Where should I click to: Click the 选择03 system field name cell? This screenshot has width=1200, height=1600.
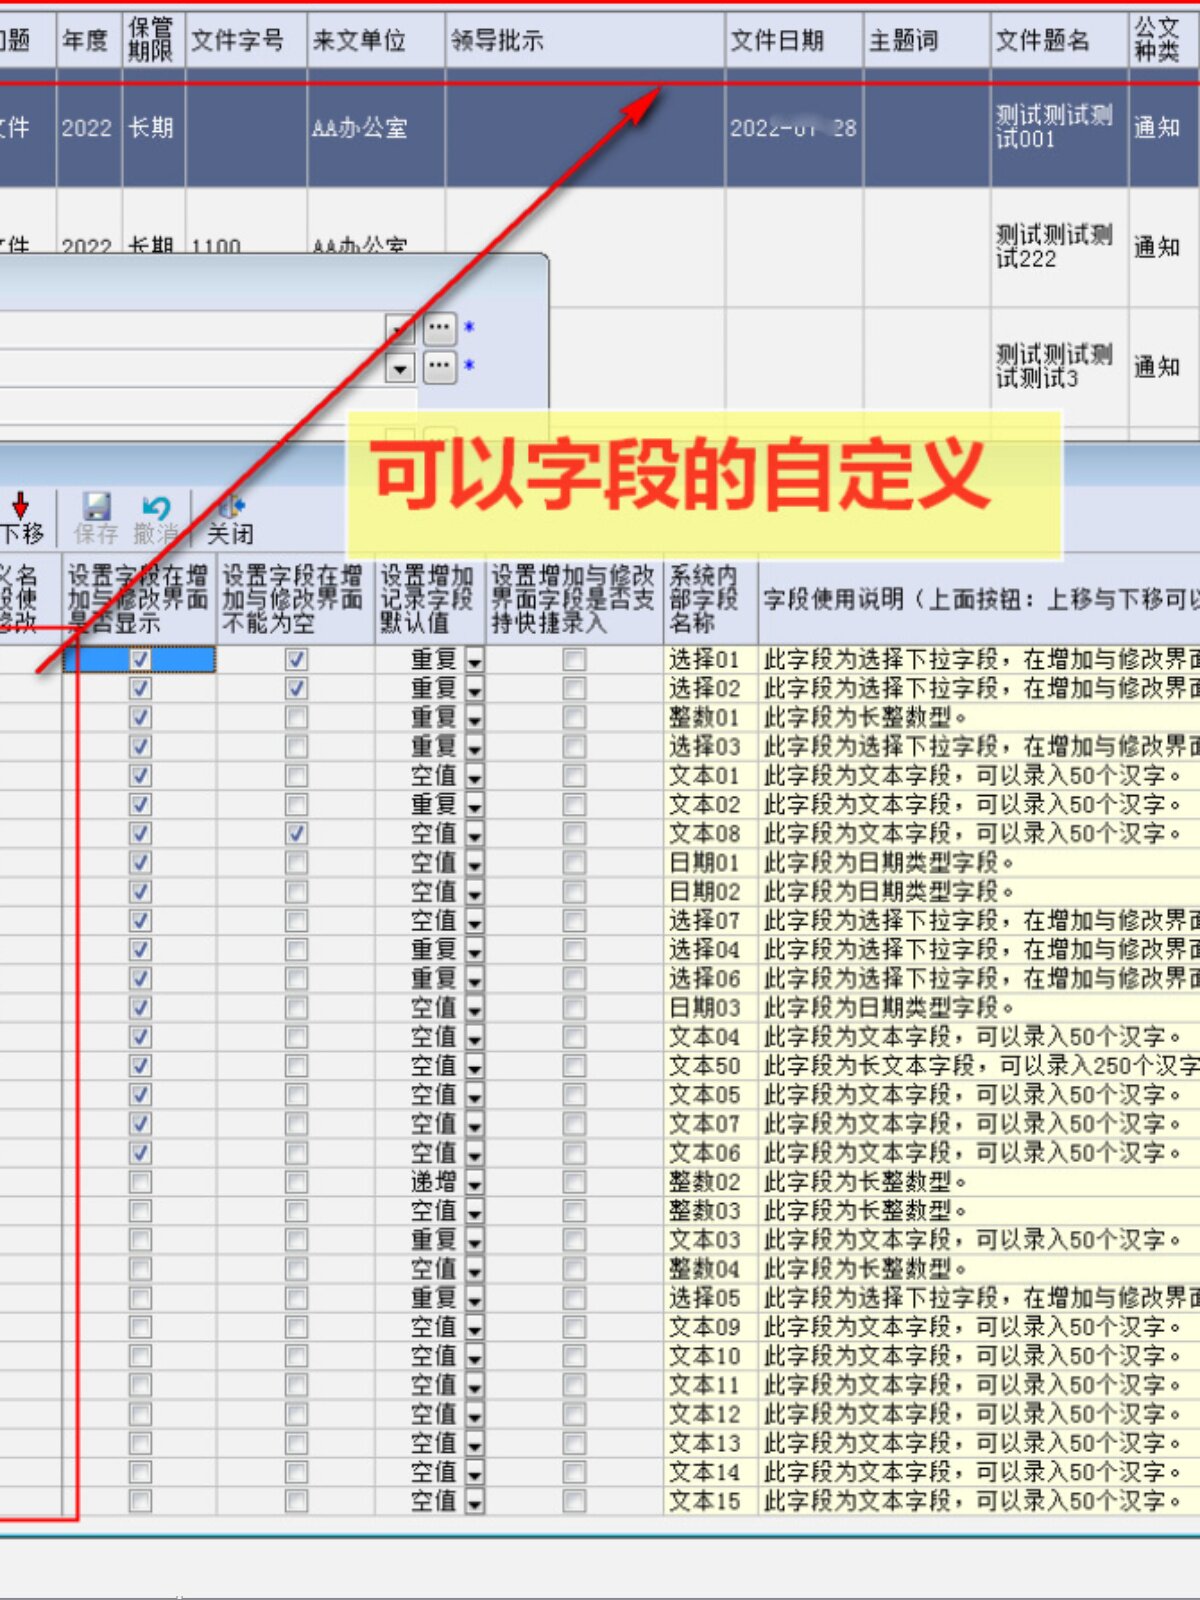pyautogui.click(x=711, y=747)
